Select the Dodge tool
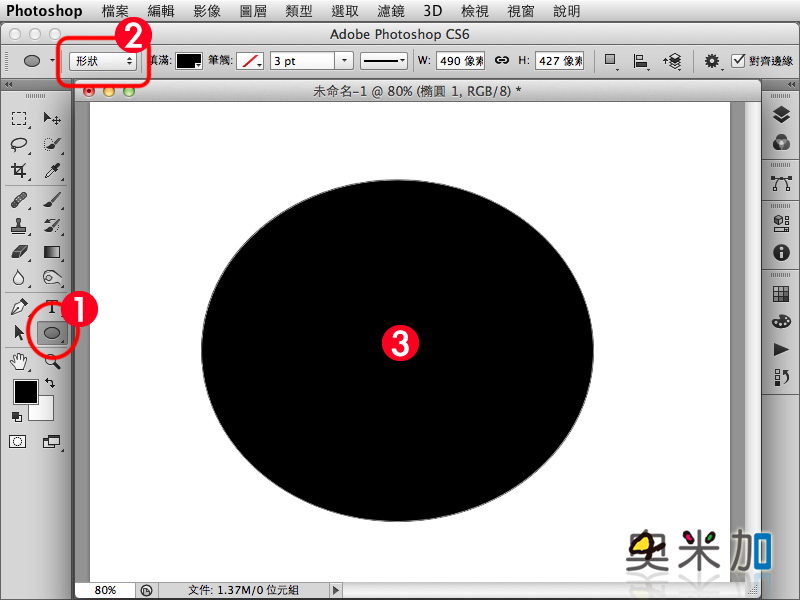This screenshot has width=800, height=600. (x=52, y=278)
